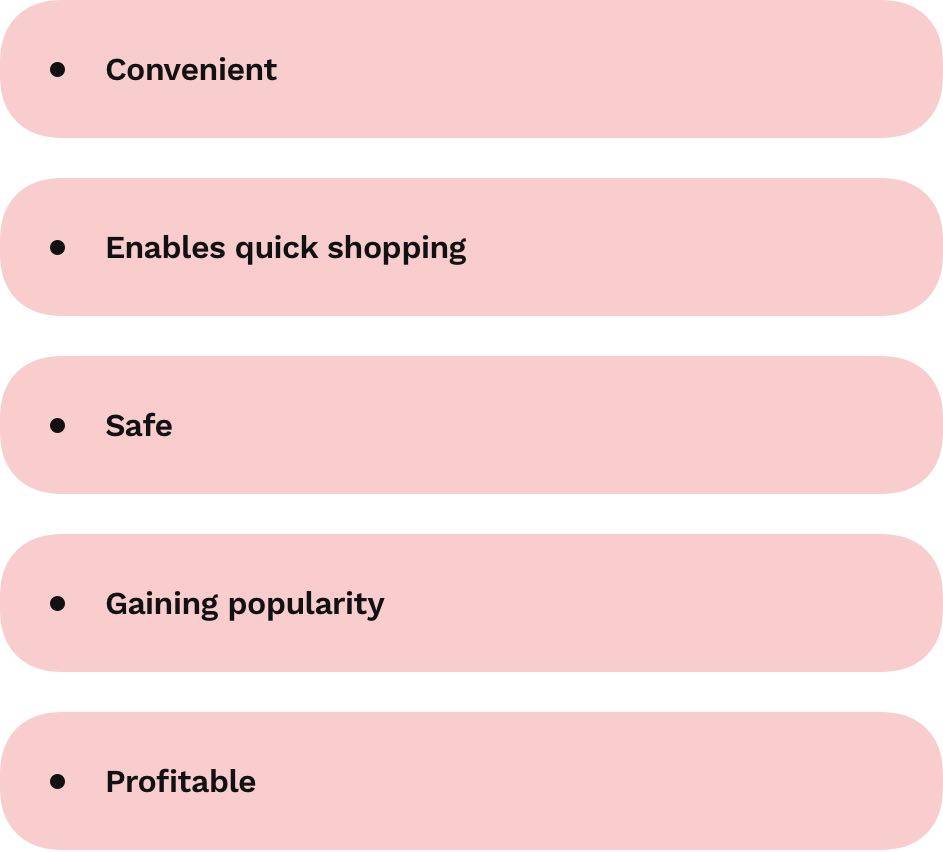Screen dimensions: 943x852
Task: Click white gap between Safe and Gaining pills
Action: coord(472,514)
